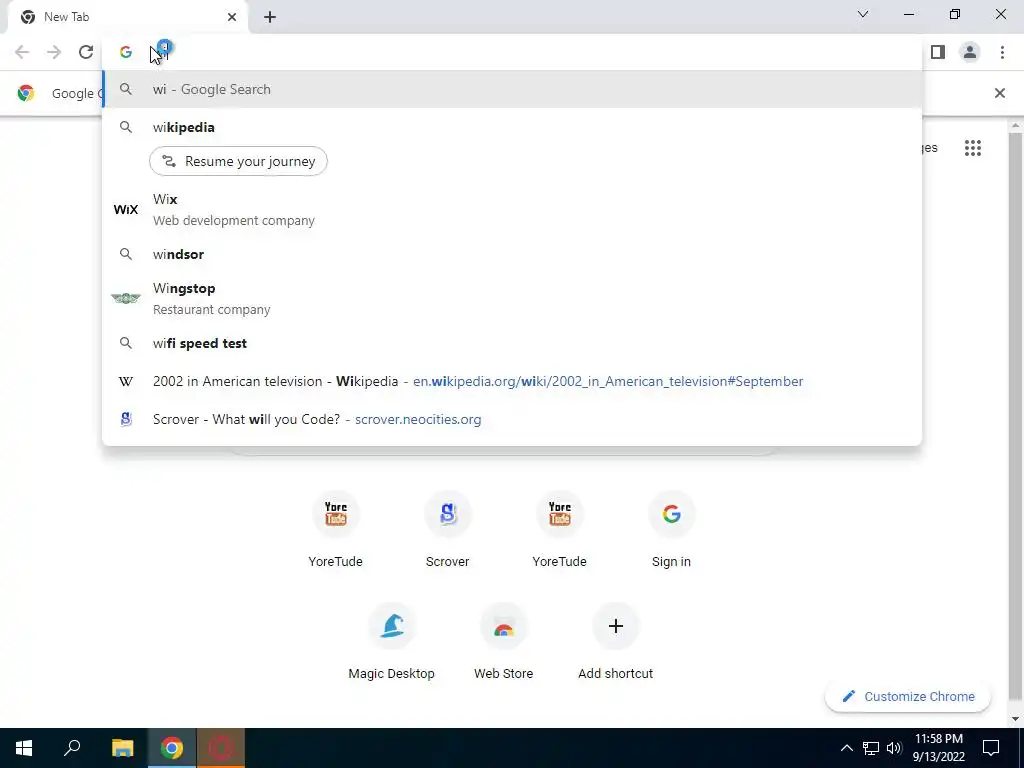This screenshot has width=1024, height=768.
Task: Open the Web Store shortcut
Action: point(504,643)
